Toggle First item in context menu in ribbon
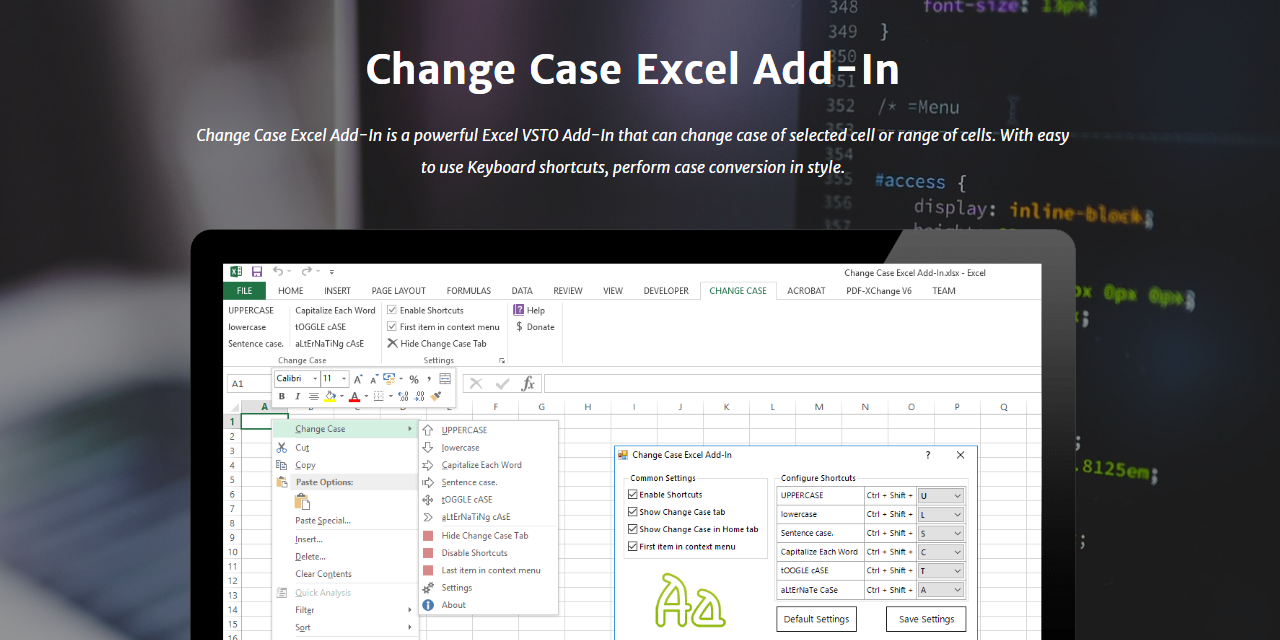This screenshot has width=1280, height=640. (x=392, y=327)
